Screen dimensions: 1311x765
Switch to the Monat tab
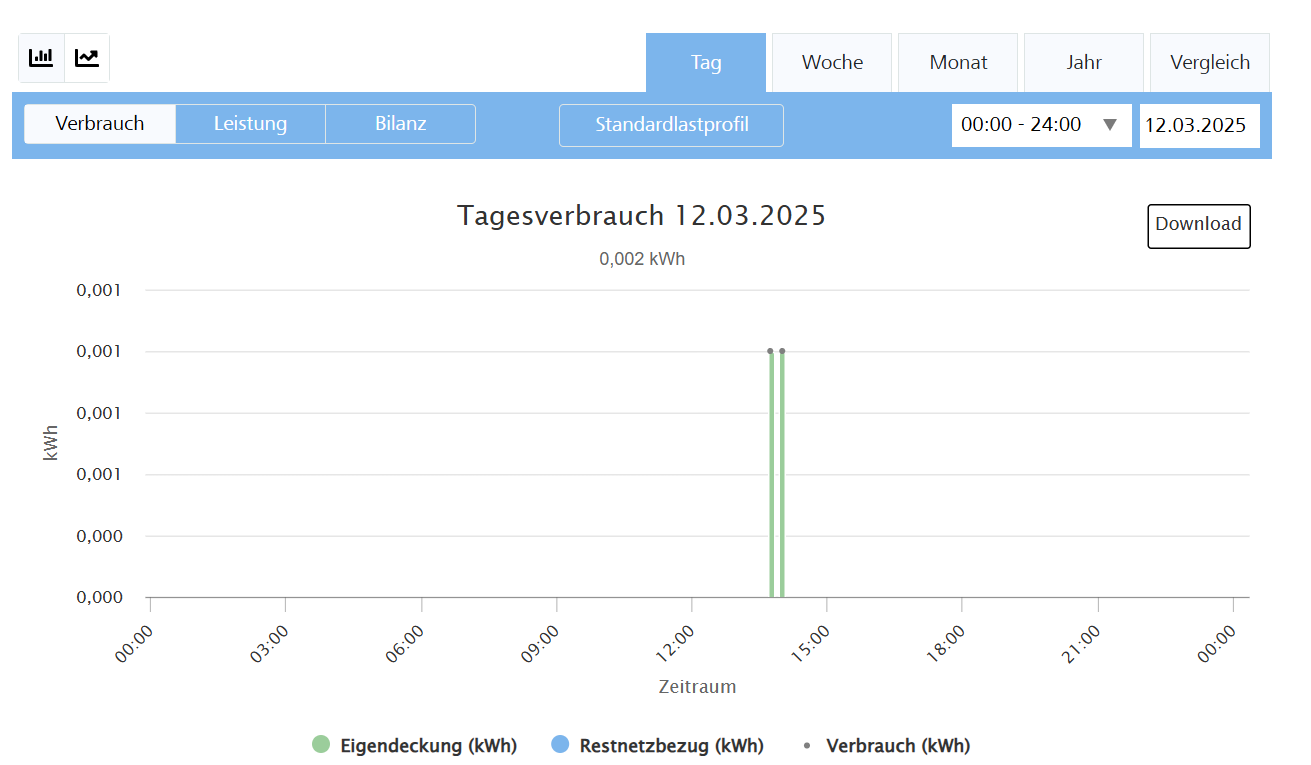click(x=958, y=62)
